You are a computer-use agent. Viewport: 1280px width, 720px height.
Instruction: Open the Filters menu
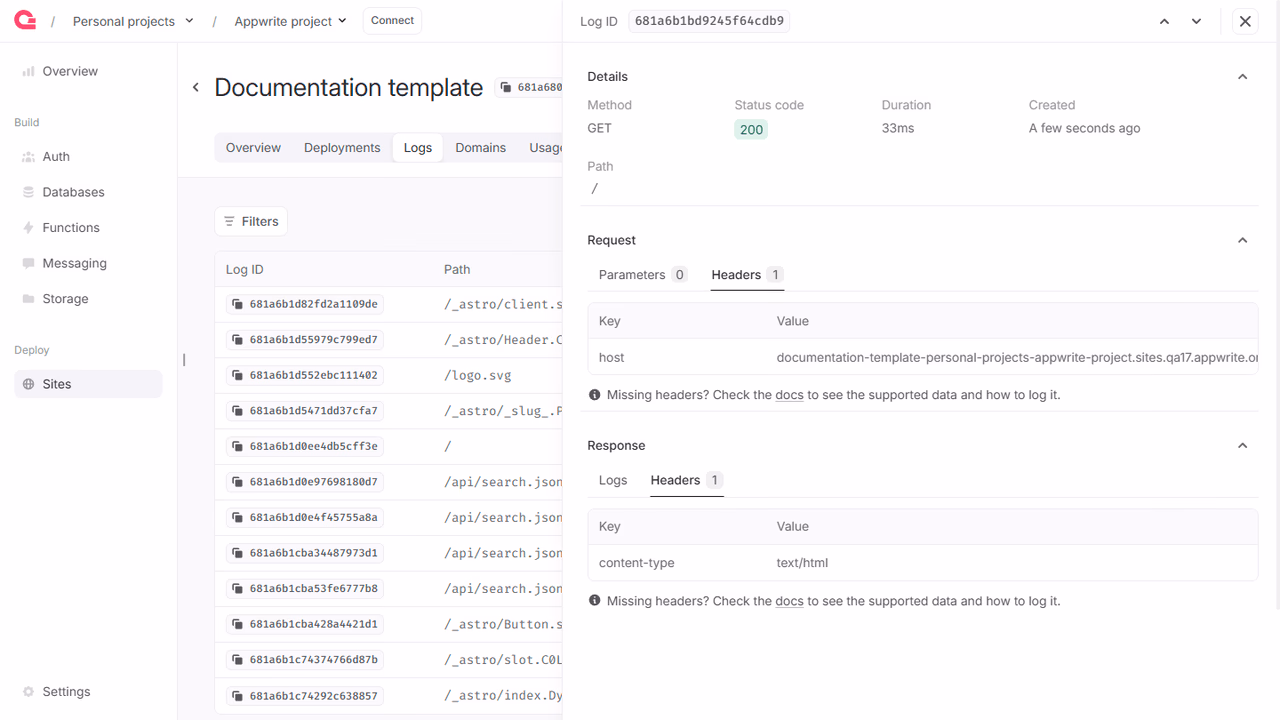(x=251, y=221)
